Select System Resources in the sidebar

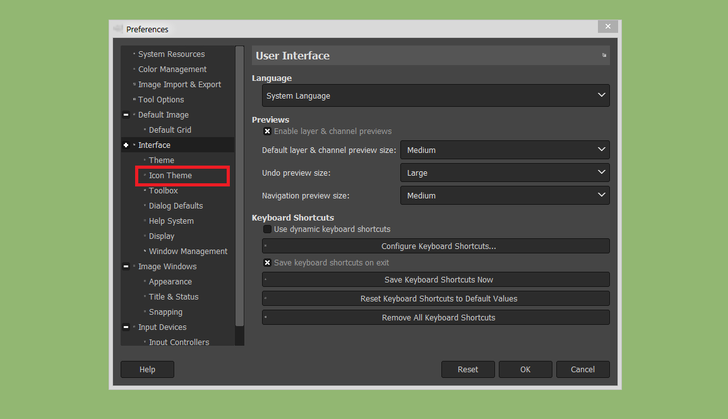(171, 54)
